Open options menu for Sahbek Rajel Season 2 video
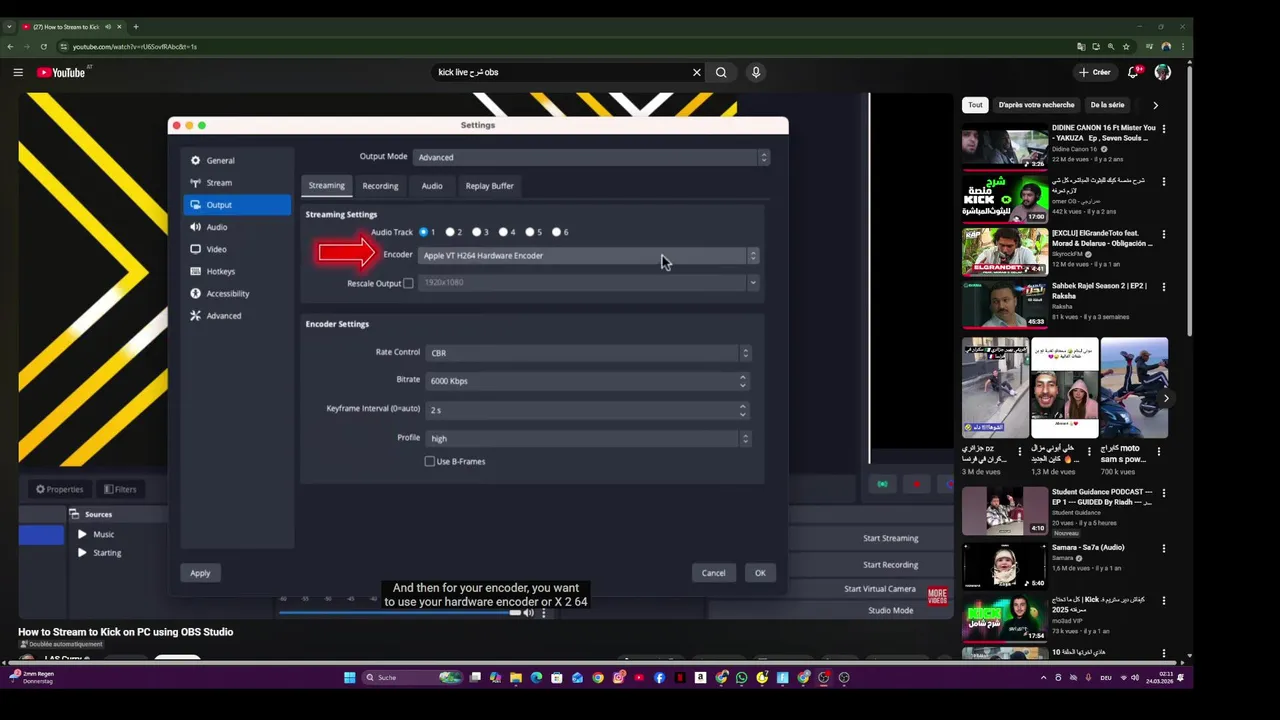Screen dimensions: 1280x720 (1164, 286)
